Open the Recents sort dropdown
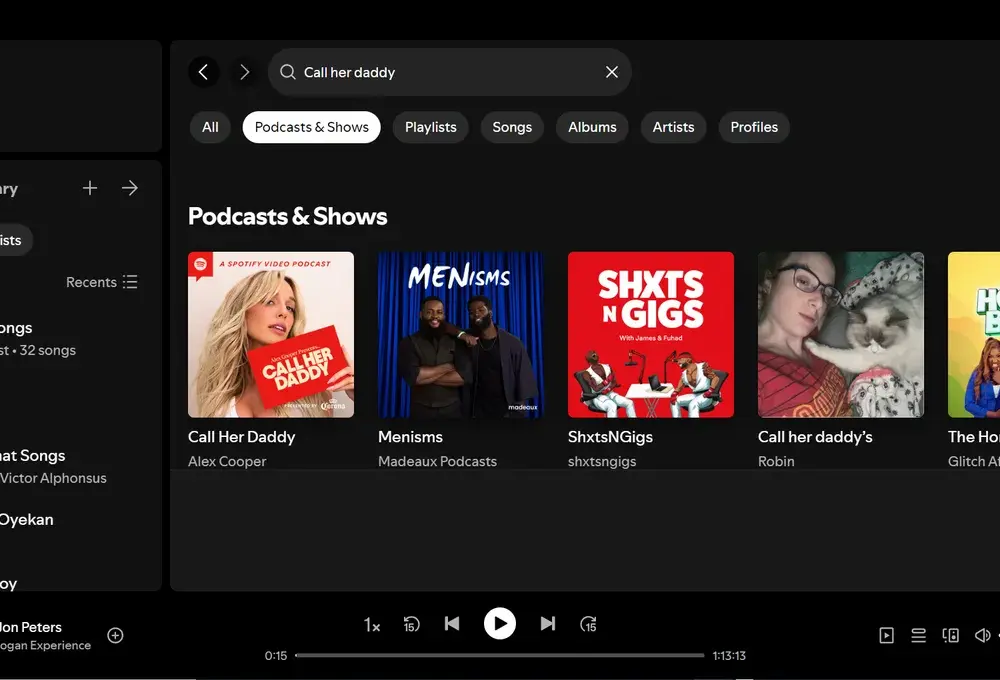The image size is (1000, 680). point(102,282)
